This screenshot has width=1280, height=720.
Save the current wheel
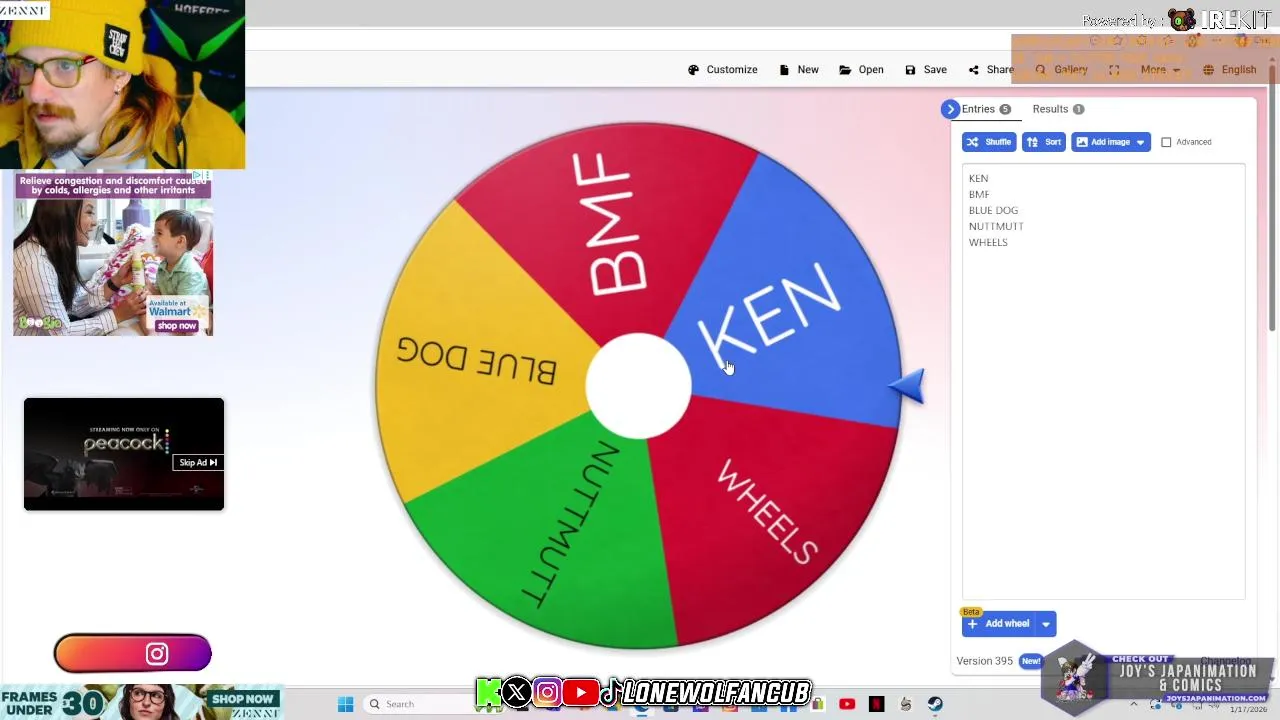coord(926,70)
